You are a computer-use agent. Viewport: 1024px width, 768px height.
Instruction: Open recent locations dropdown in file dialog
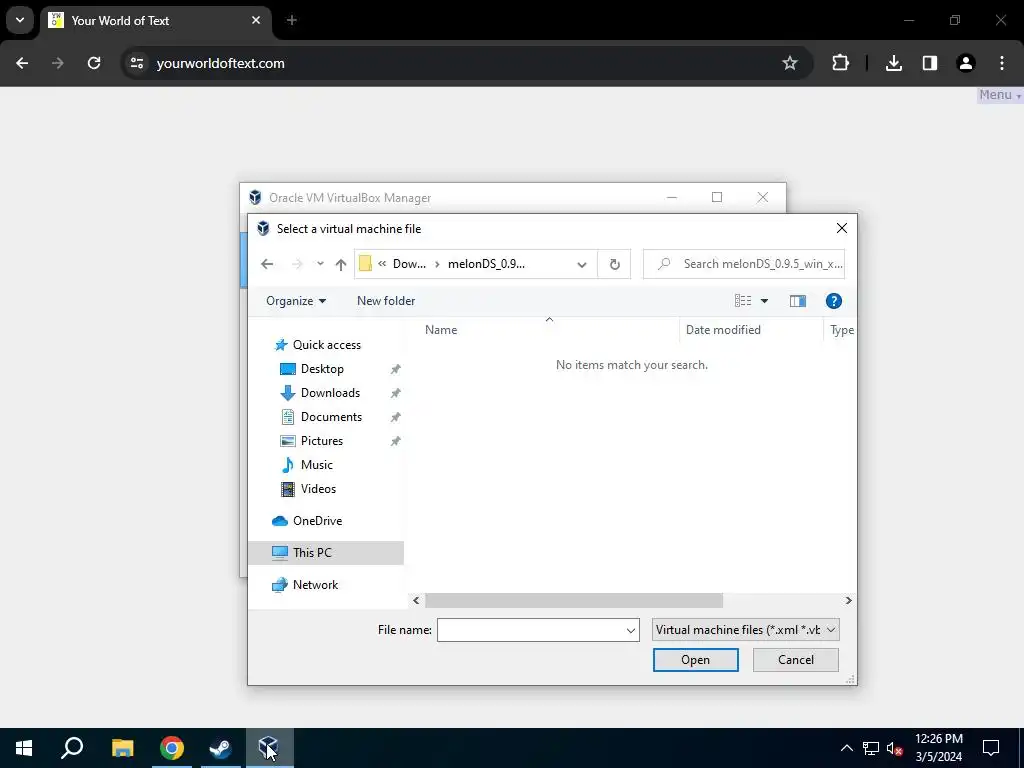pos(320,264)
